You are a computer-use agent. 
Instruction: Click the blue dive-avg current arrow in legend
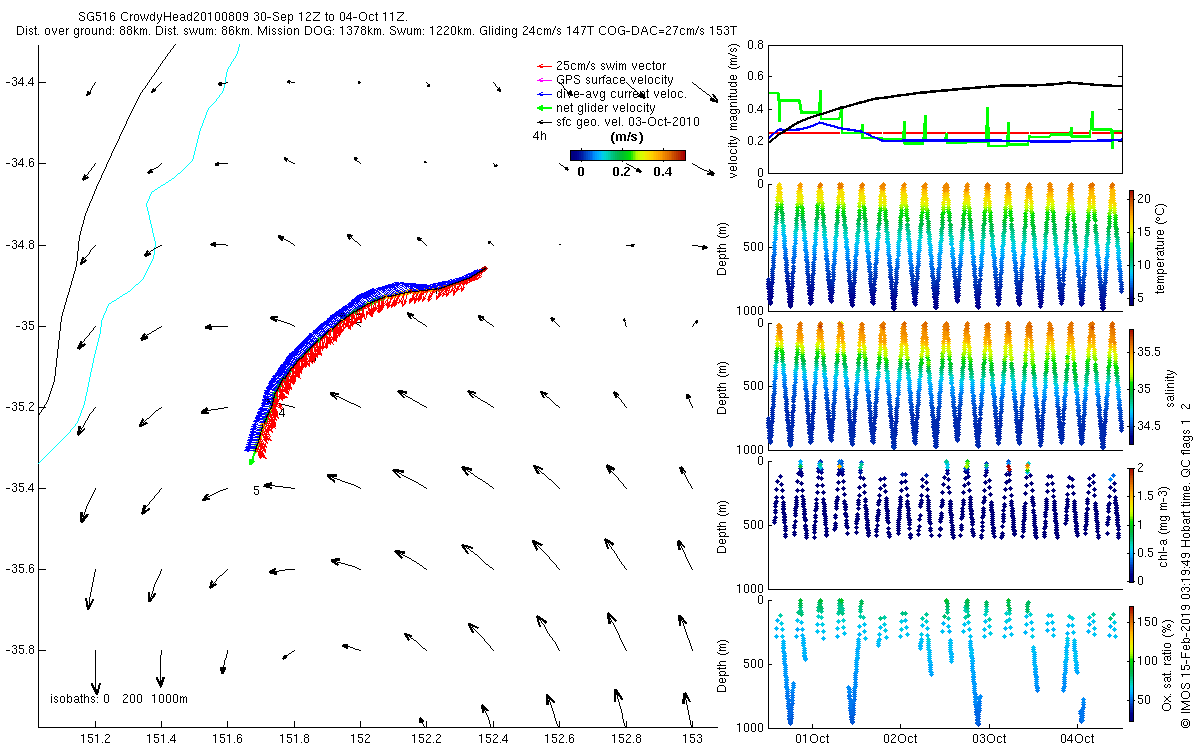[x=544, y=94]
